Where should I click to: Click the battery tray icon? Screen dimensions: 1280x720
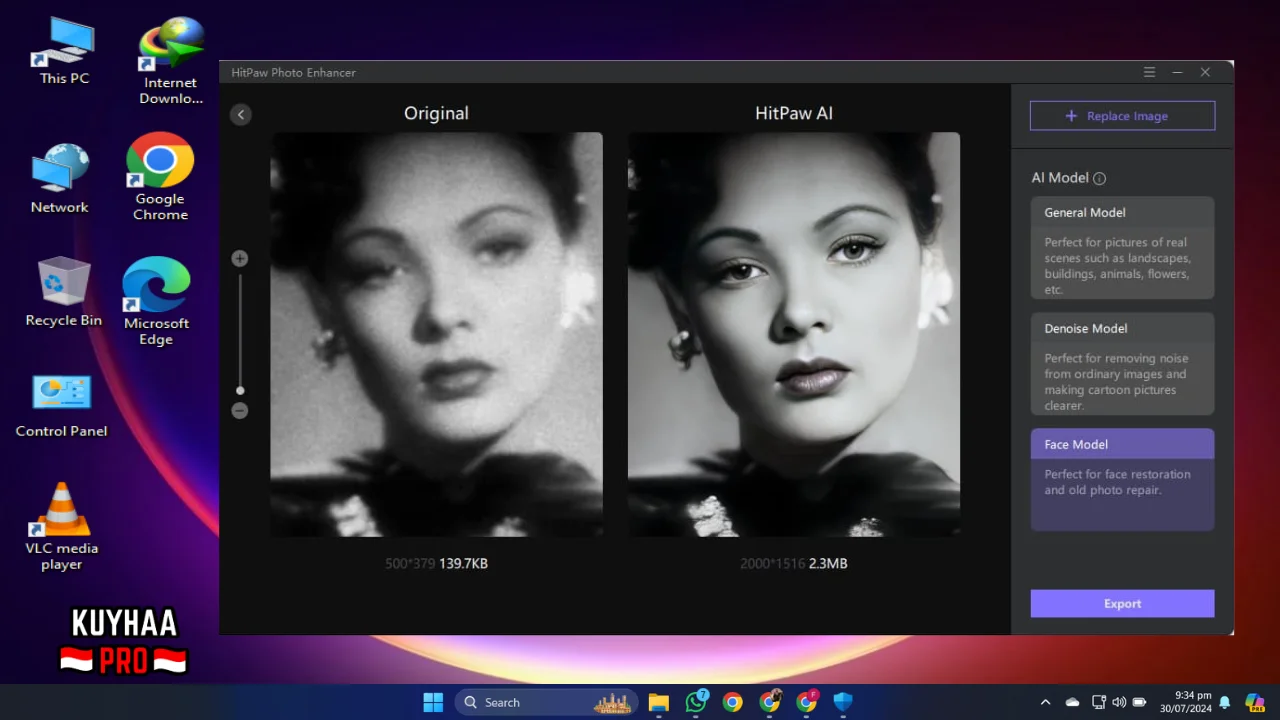(x=1139, y=702)
